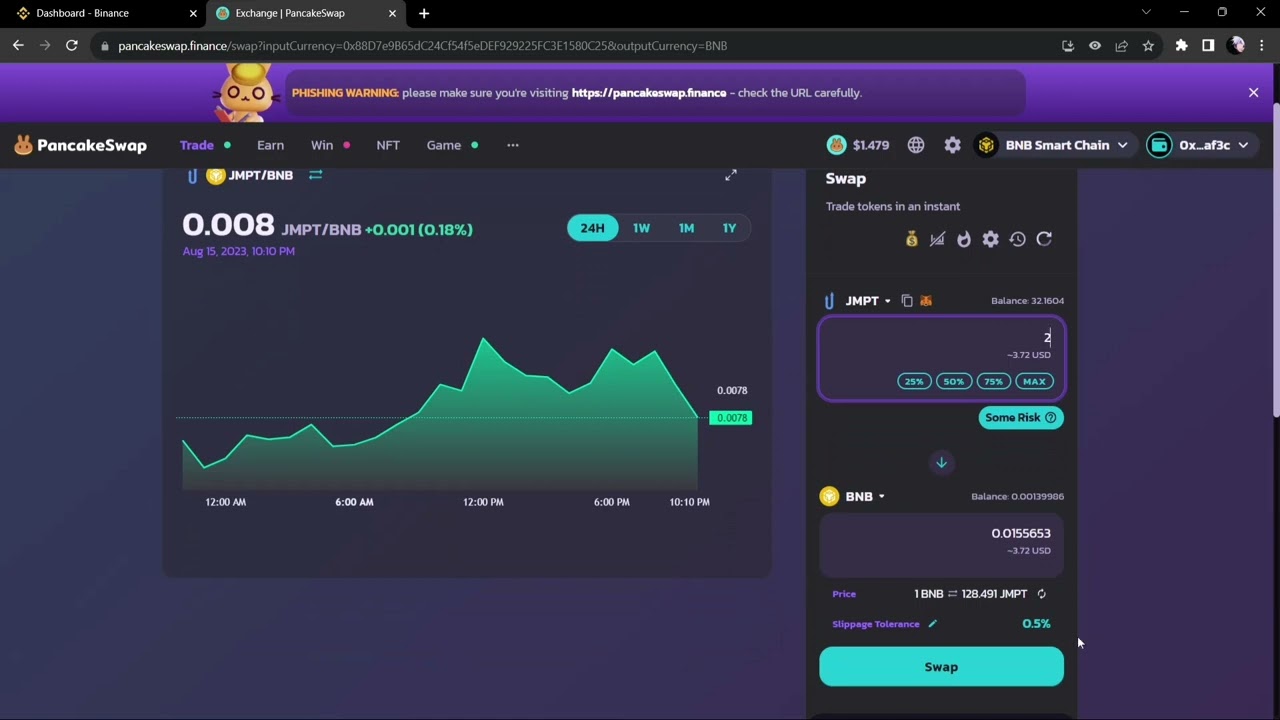
Task: Focus the BNB output amount field
Action: 941,546
